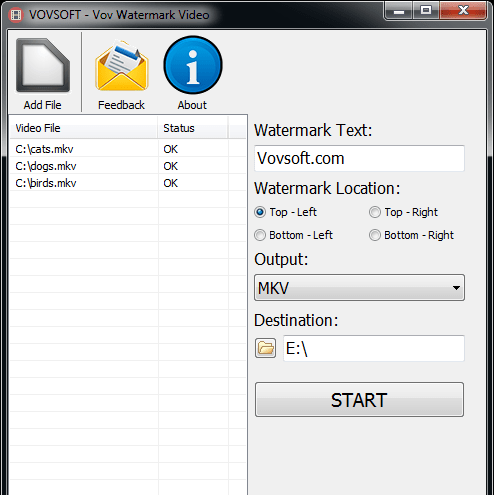Select Top - Right watermark location
Screen dimensions: 494x495
375,212
